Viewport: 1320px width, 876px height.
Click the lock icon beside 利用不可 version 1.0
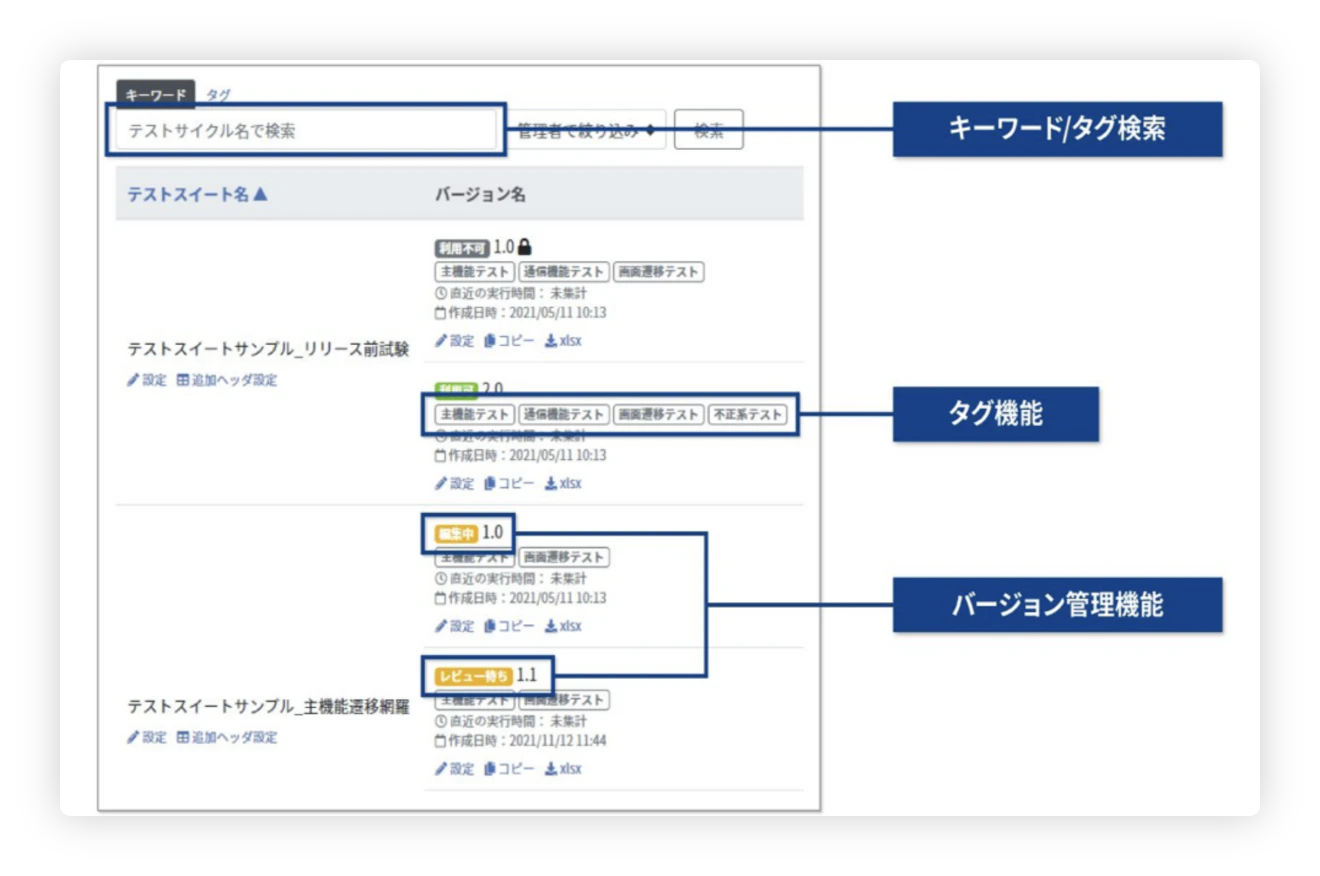tap(525, 246)
